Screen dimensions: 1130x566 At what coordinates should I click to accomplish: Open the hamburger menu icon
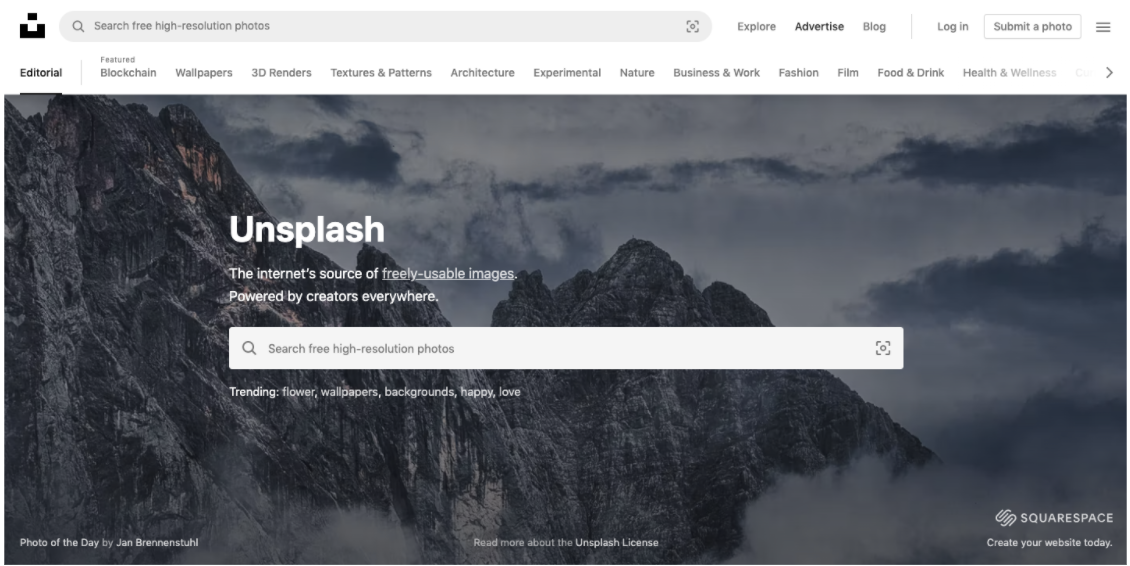(x=1103, y=27)
